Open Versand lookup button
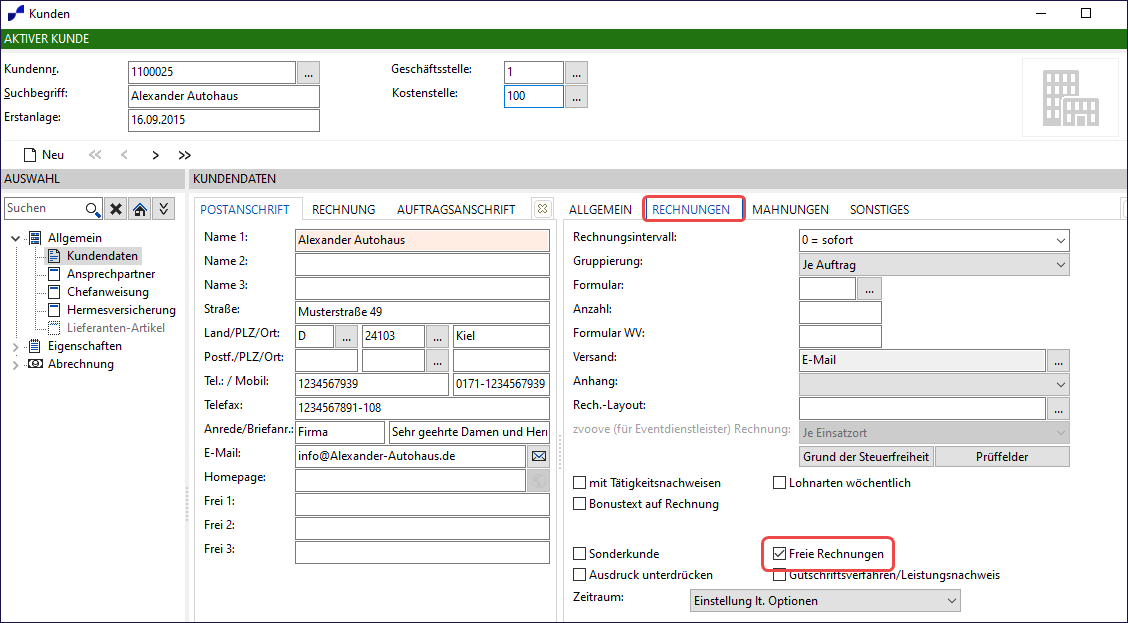 (x=1058, y=360)
